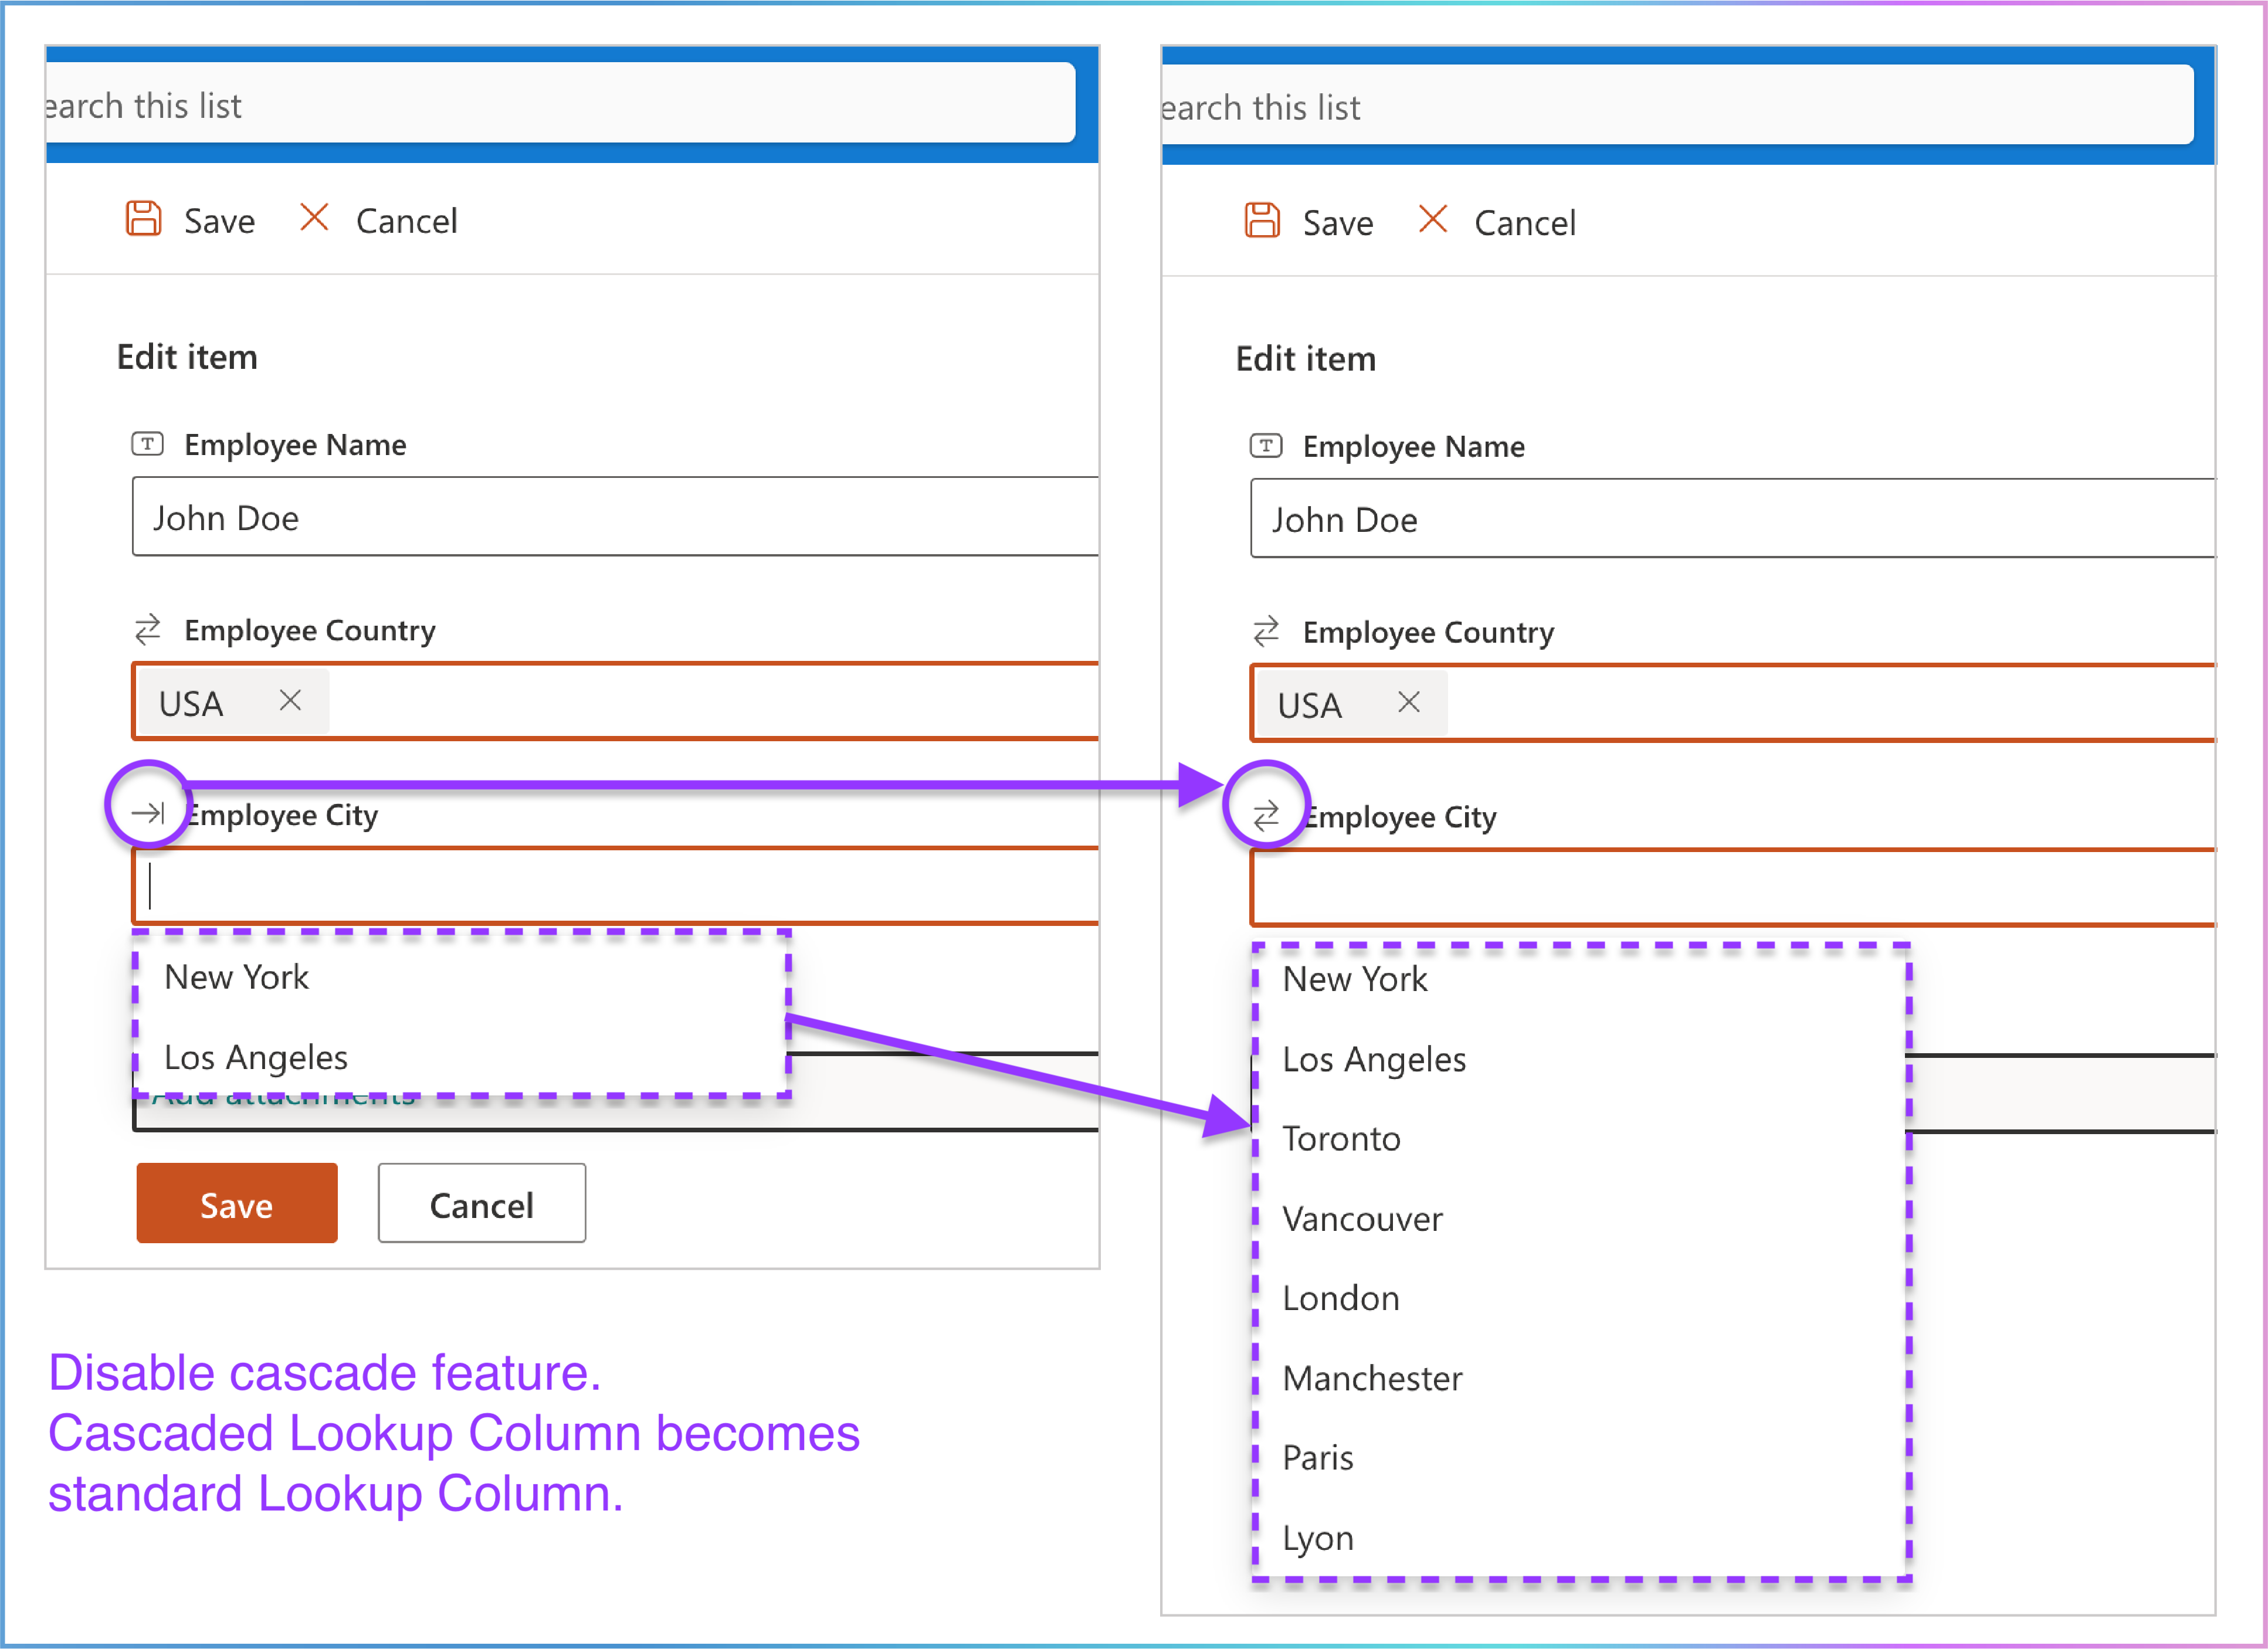The width and height of the screenshot is (2268, 1649).
Task: Click lookup arrows icon beside Employee Country, left panel
Action: (x=147, y=629)
